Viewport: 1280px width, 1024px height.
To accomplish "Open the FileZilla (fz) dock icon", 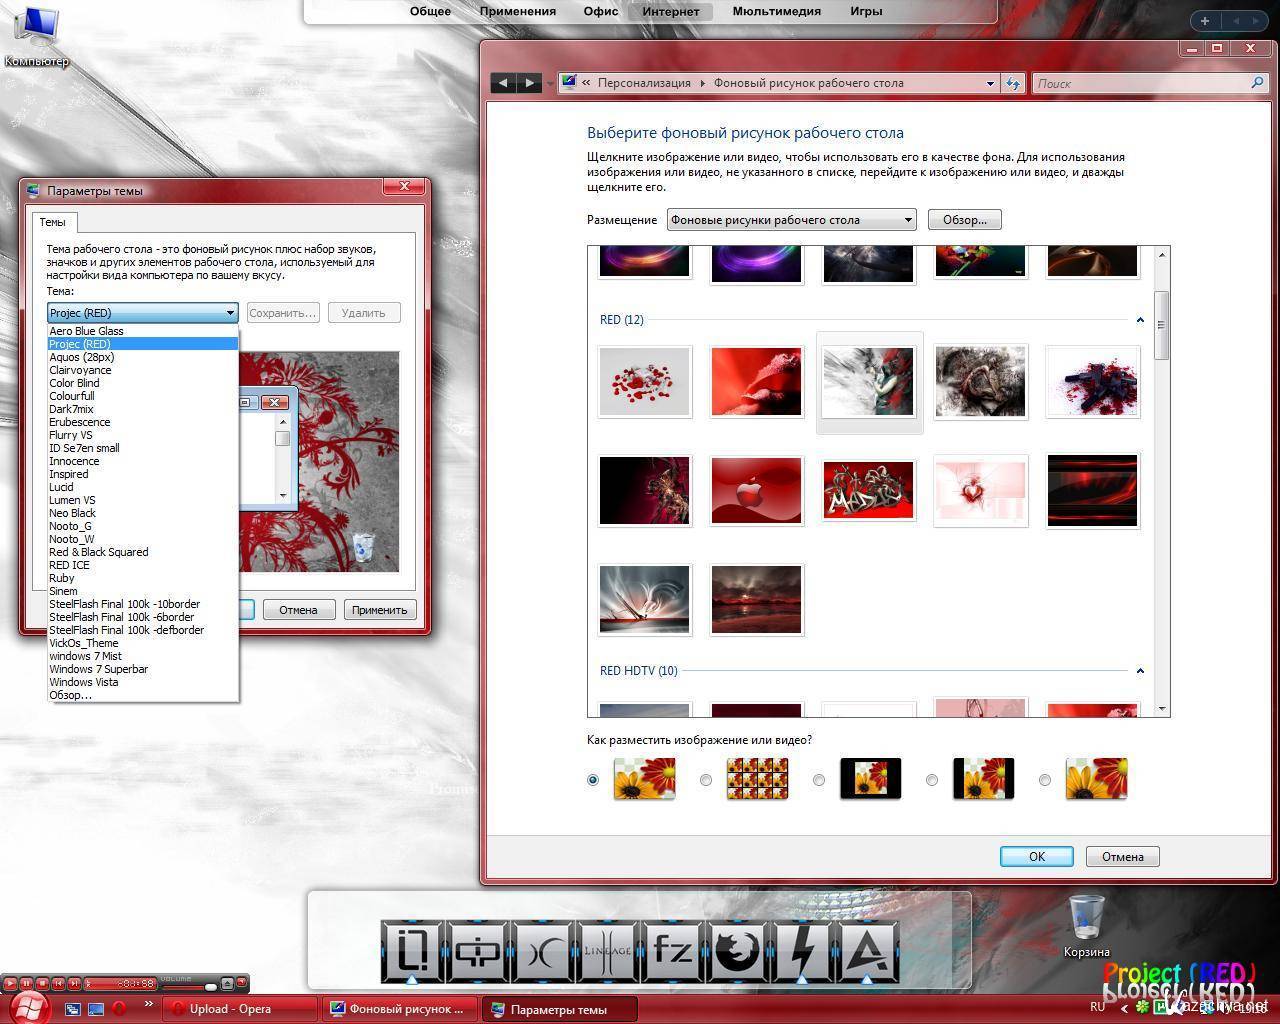I will (x=672, y=951).
